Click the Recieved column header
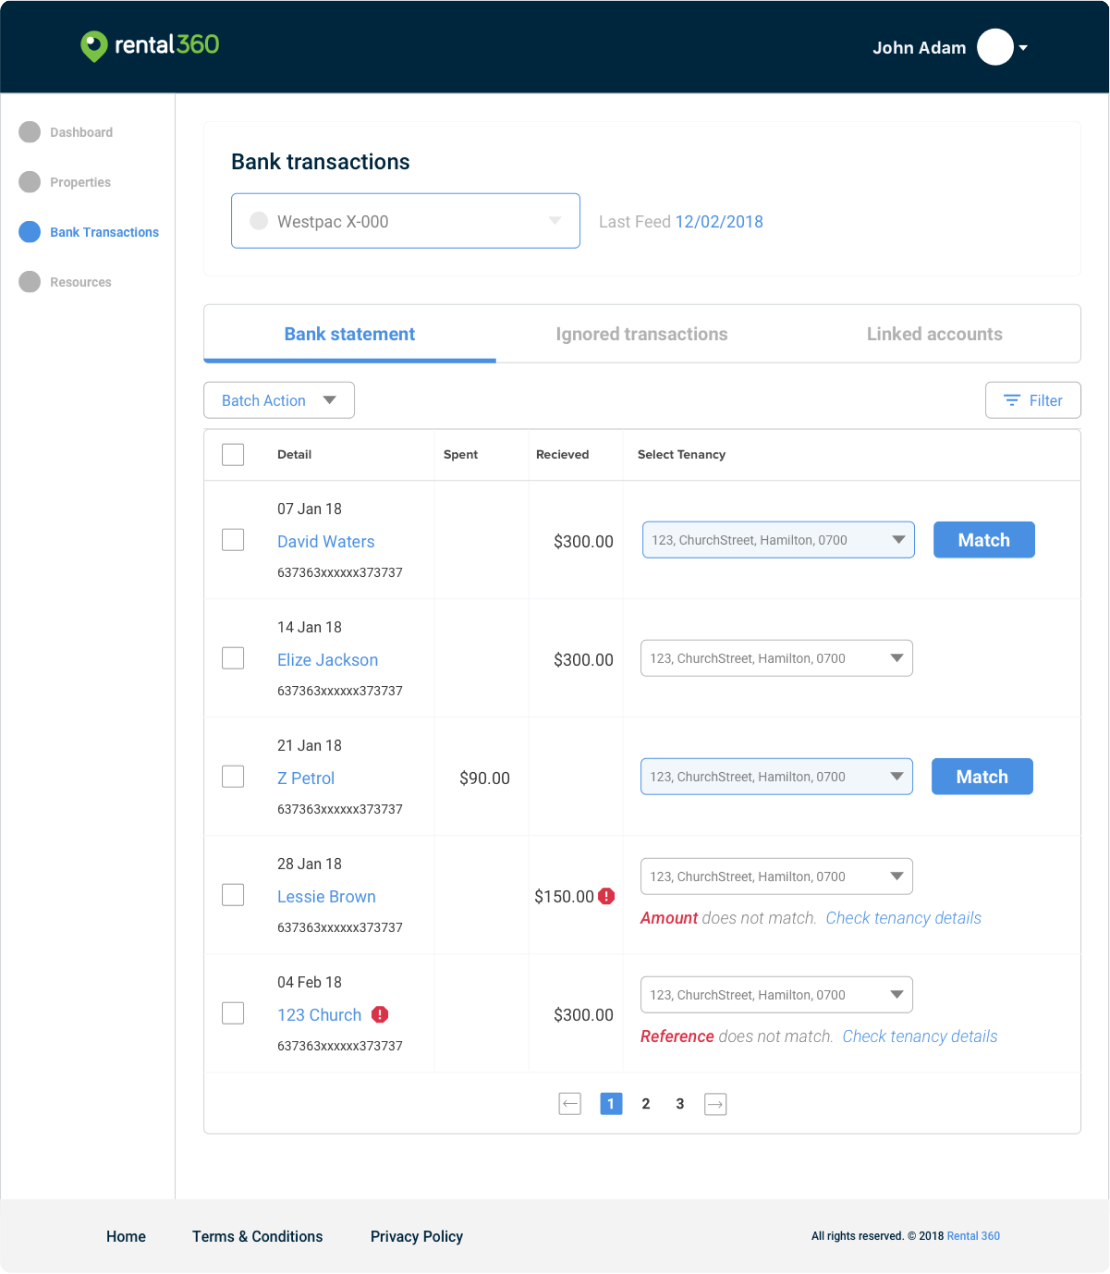The width and height of the screenshot is (1110, 1274). point(562,454)
